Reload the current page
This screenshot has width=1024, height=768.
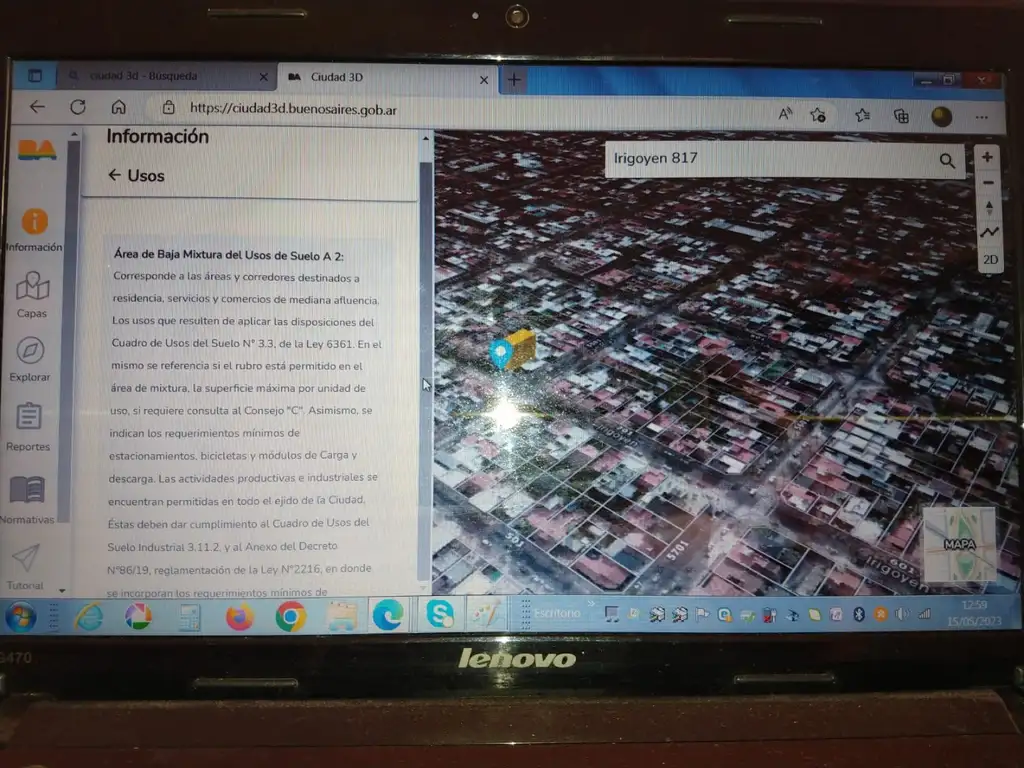click(78, 106)
